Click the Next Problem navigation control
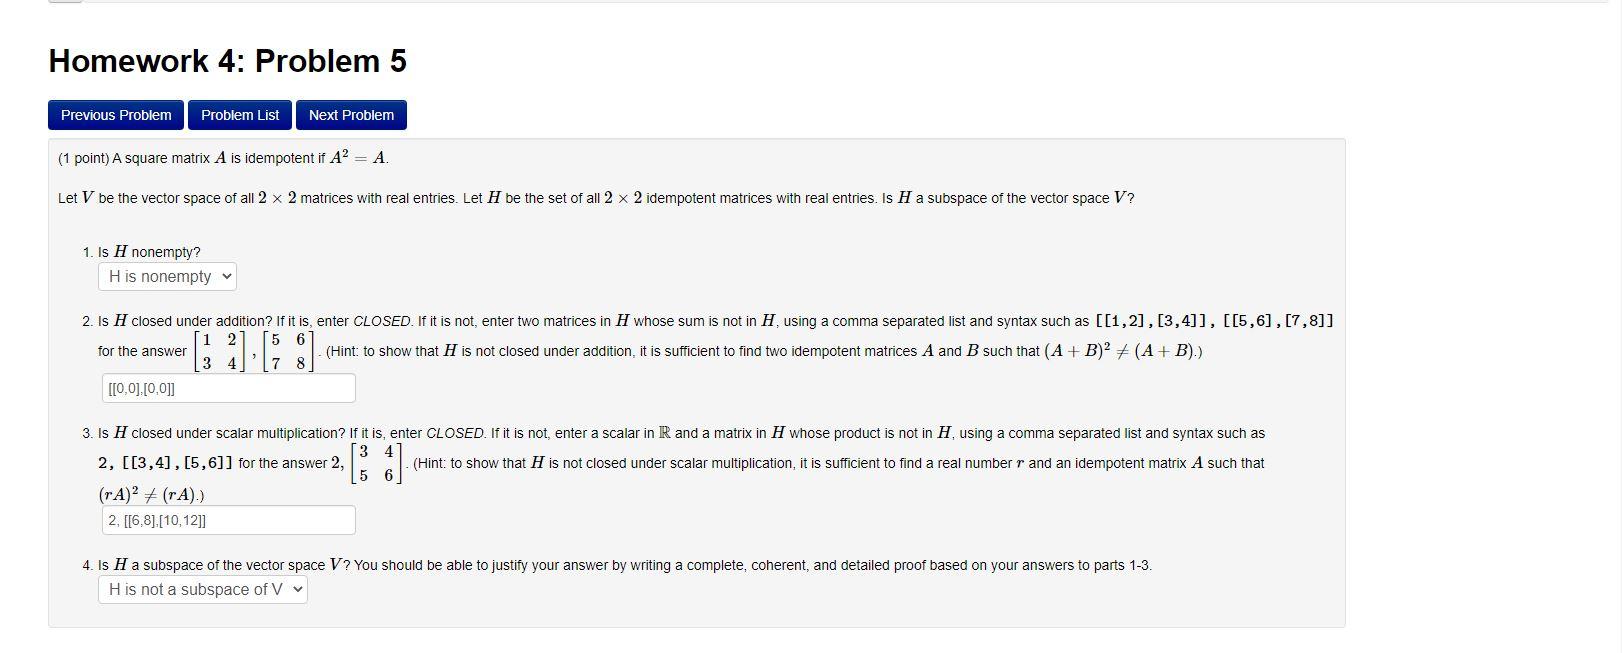The width and height of the screenshot is (1622, 653). click(x=351, y=114)
